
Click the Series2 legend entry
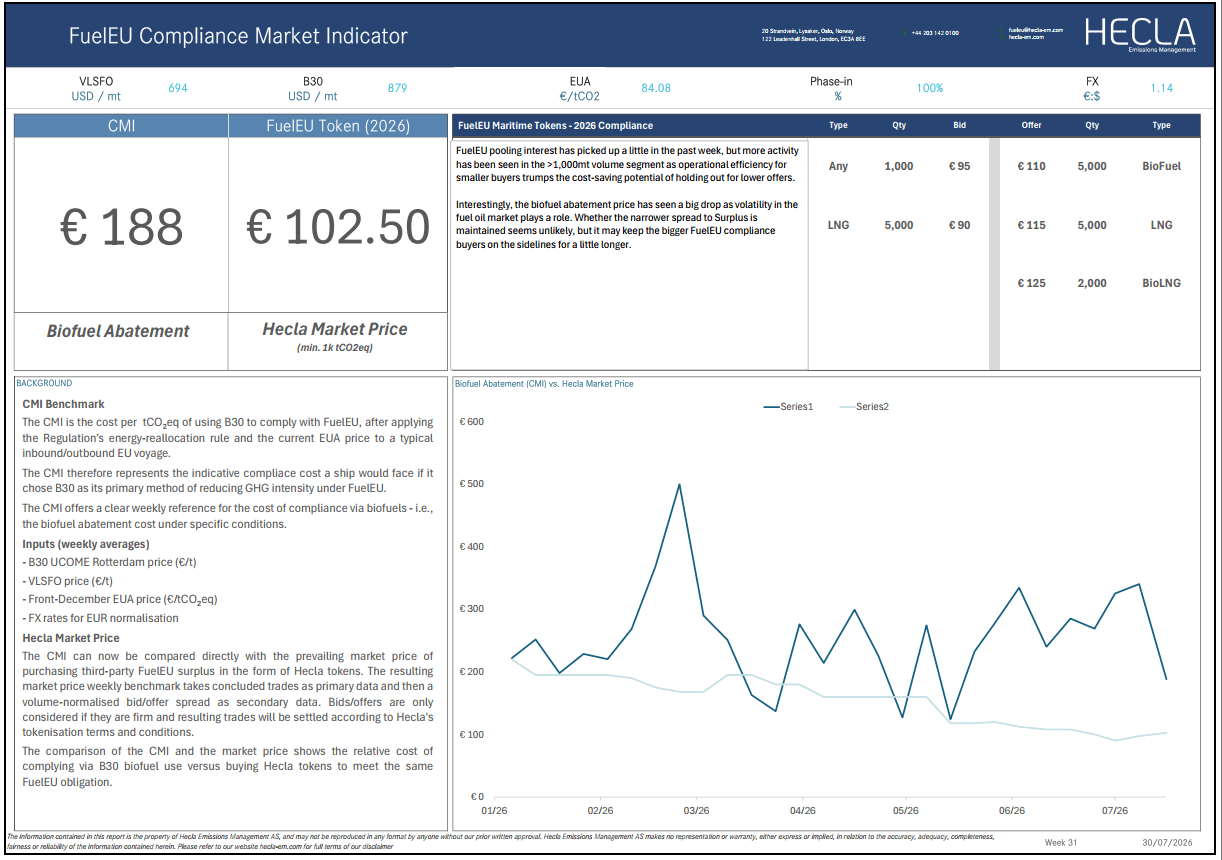pyautogui.click(x=864, y=407)
